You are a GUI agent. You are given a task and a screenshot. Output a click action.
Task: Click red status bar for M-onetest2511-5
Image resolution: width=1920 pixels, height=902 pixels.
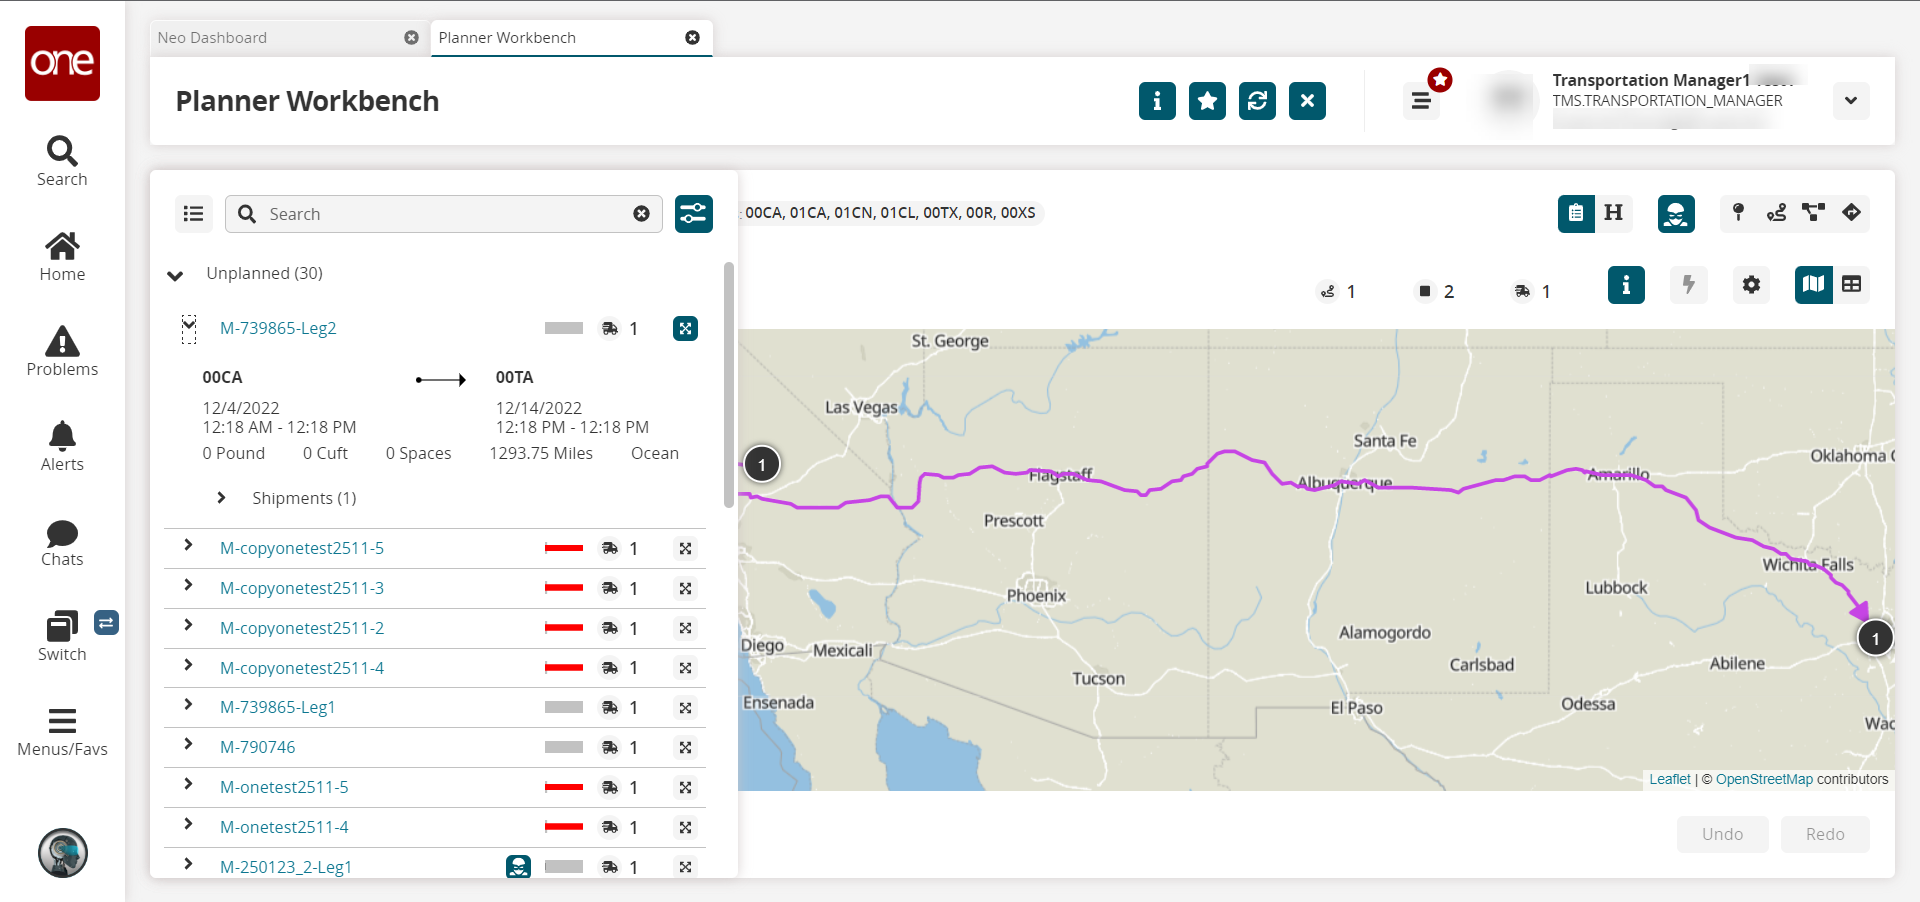point(564,787)
